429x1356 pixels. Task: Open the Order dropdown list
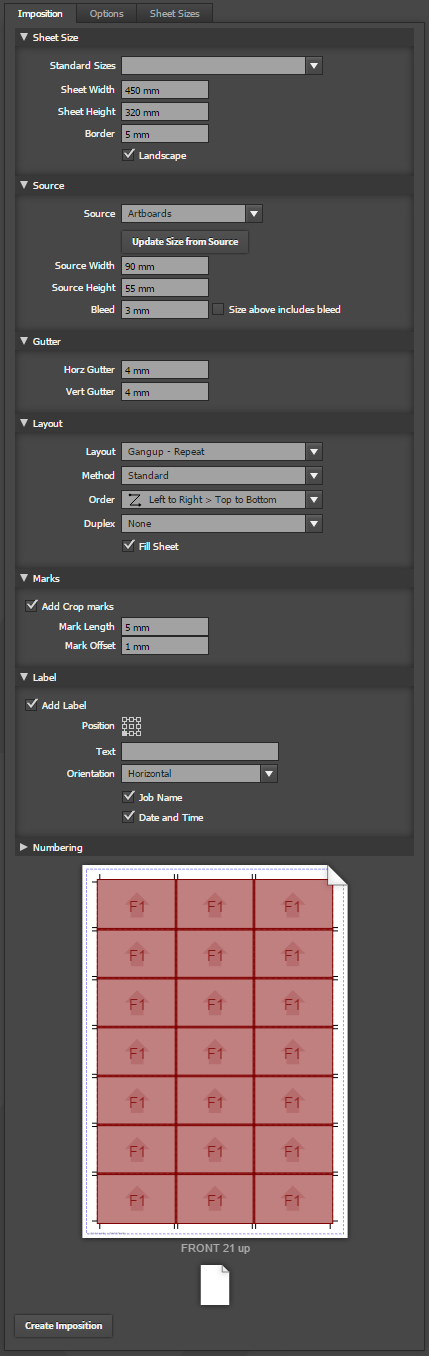coord(222,499)
